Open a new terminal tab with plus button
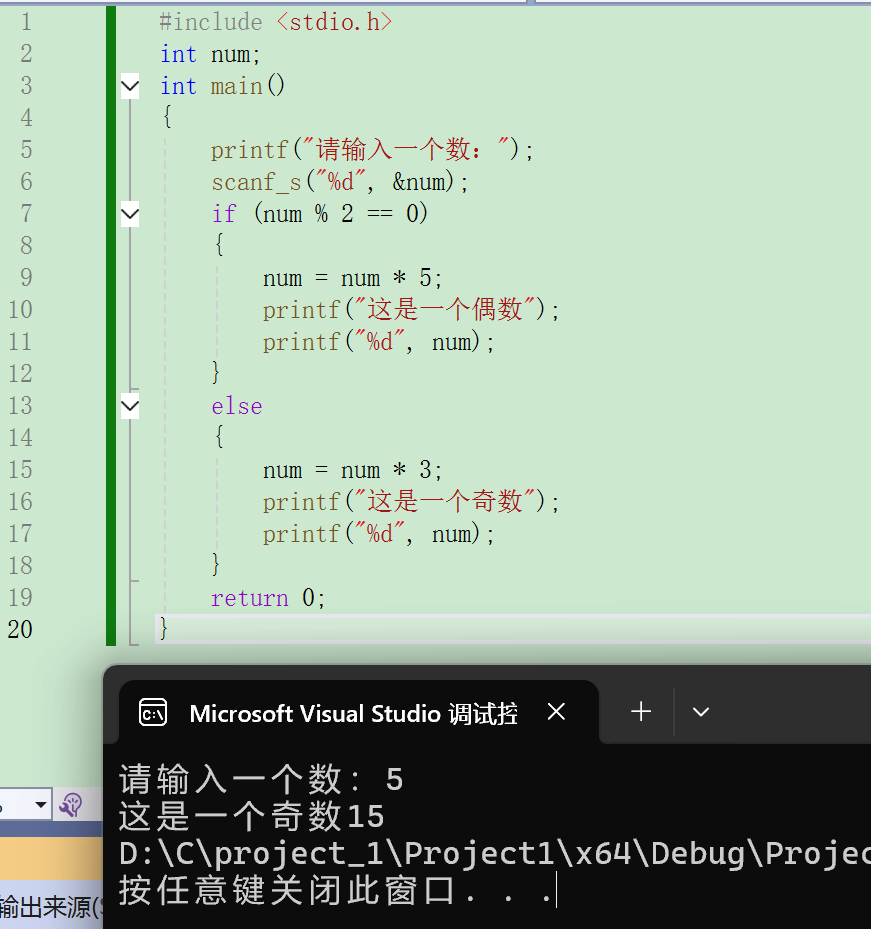871x929 pixels. tap(641, 712)
